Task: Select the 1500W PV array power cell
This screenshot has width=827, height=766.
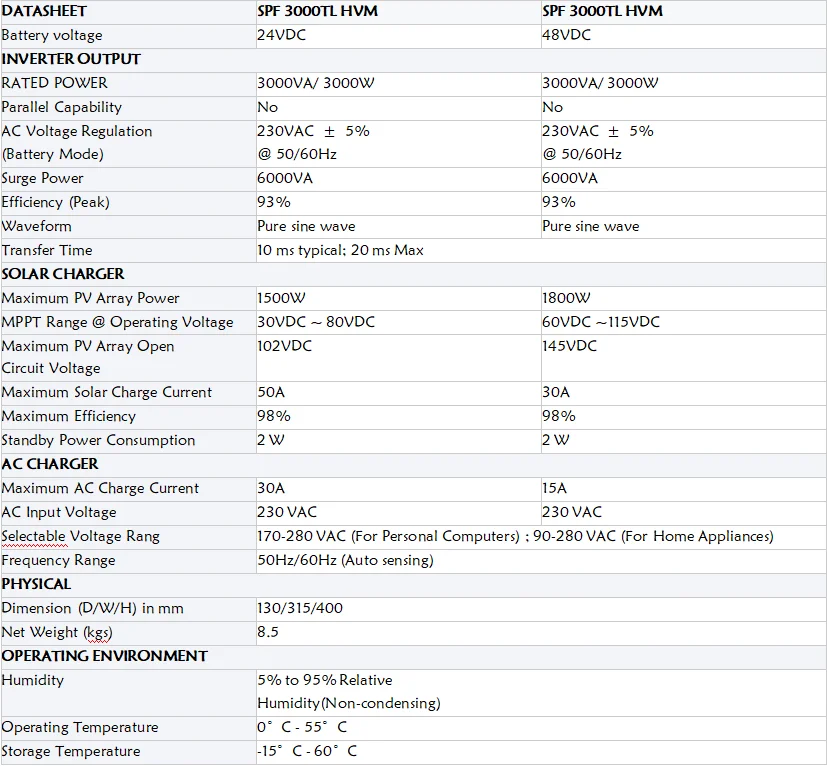Action: [399, 299]
